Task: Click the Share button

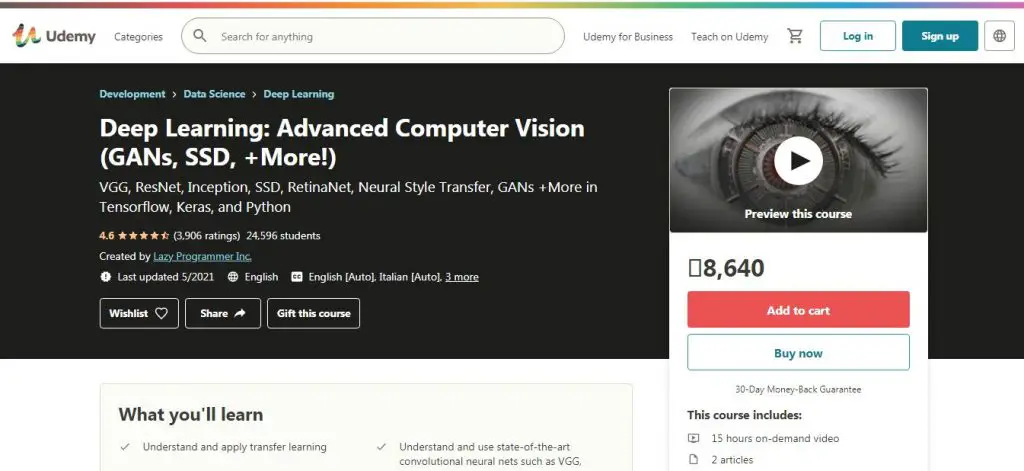Action: 224,313
